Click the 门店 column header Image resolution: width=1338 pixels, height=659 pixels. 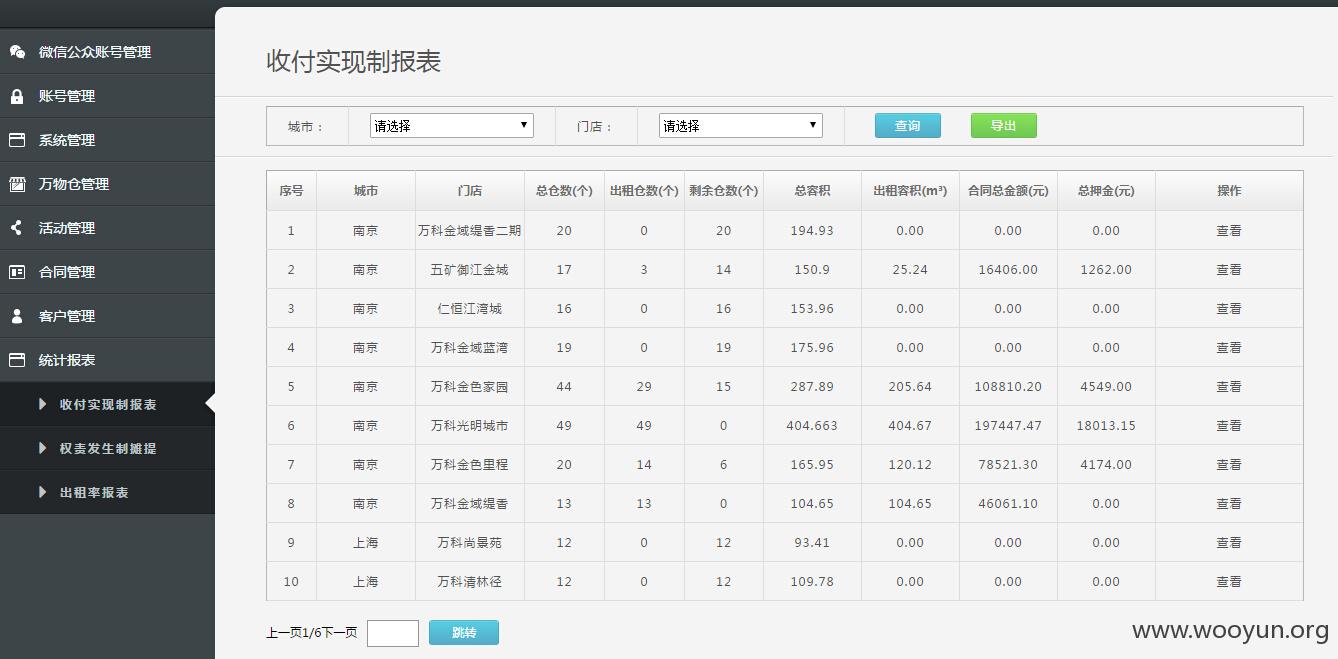470,190
